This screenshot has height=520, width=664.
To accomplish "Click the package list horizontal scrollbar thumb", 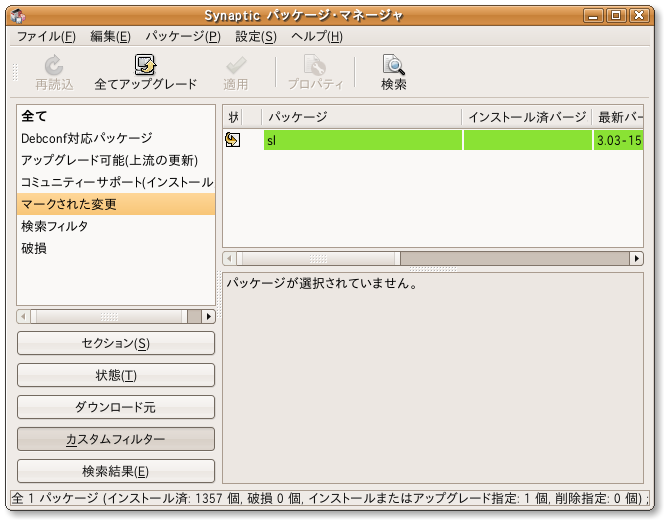I will (318, 258).
